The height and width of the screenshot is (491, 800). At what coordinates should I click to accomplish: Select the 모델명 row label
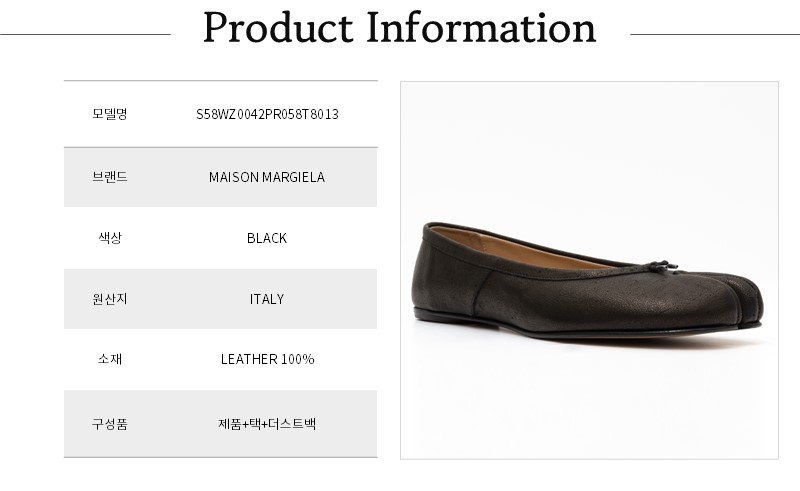click(x=110, y=114)
